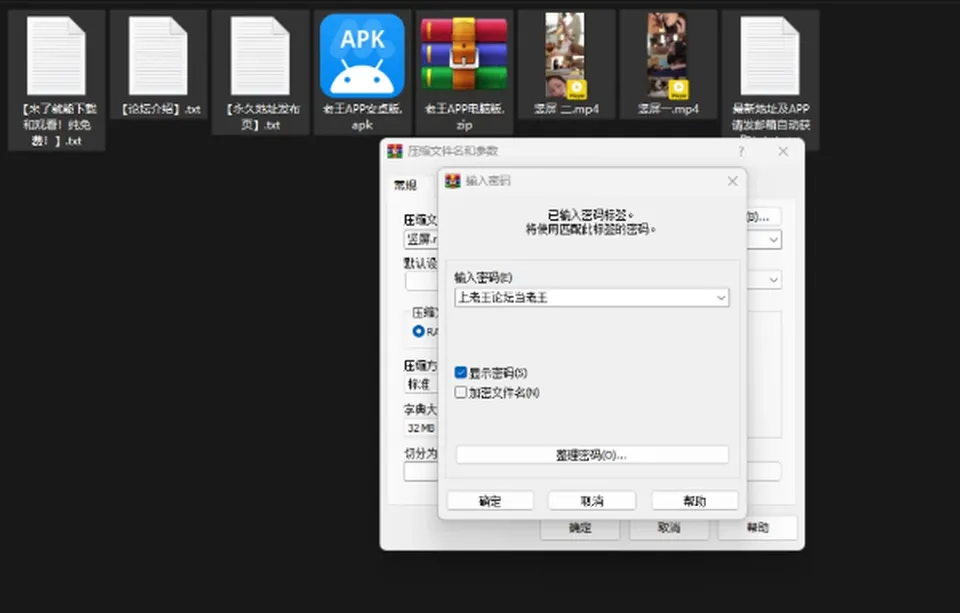Click 帮助 in the 压缩文件名和参数 dialog
Viewport: 960px width, 613px height.
[x=757, y=528]
